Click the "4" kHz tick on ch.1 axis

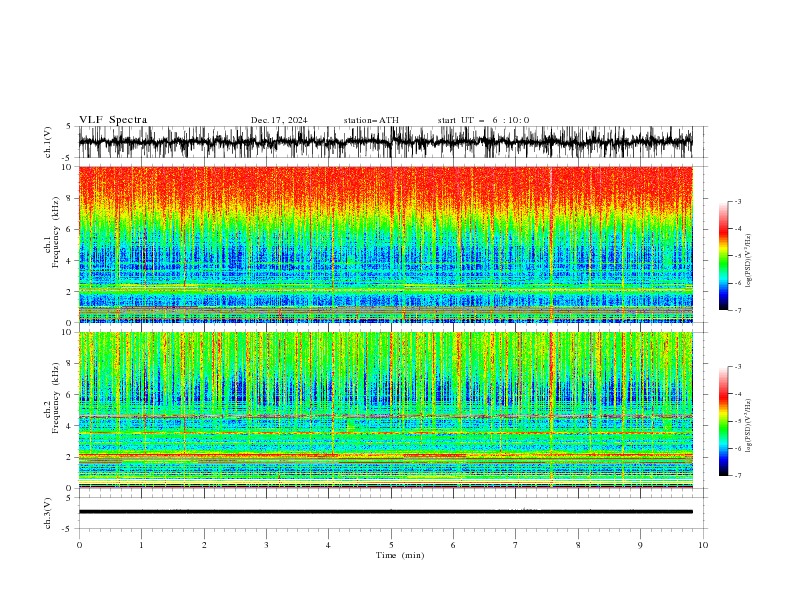[x=69, y=261]
